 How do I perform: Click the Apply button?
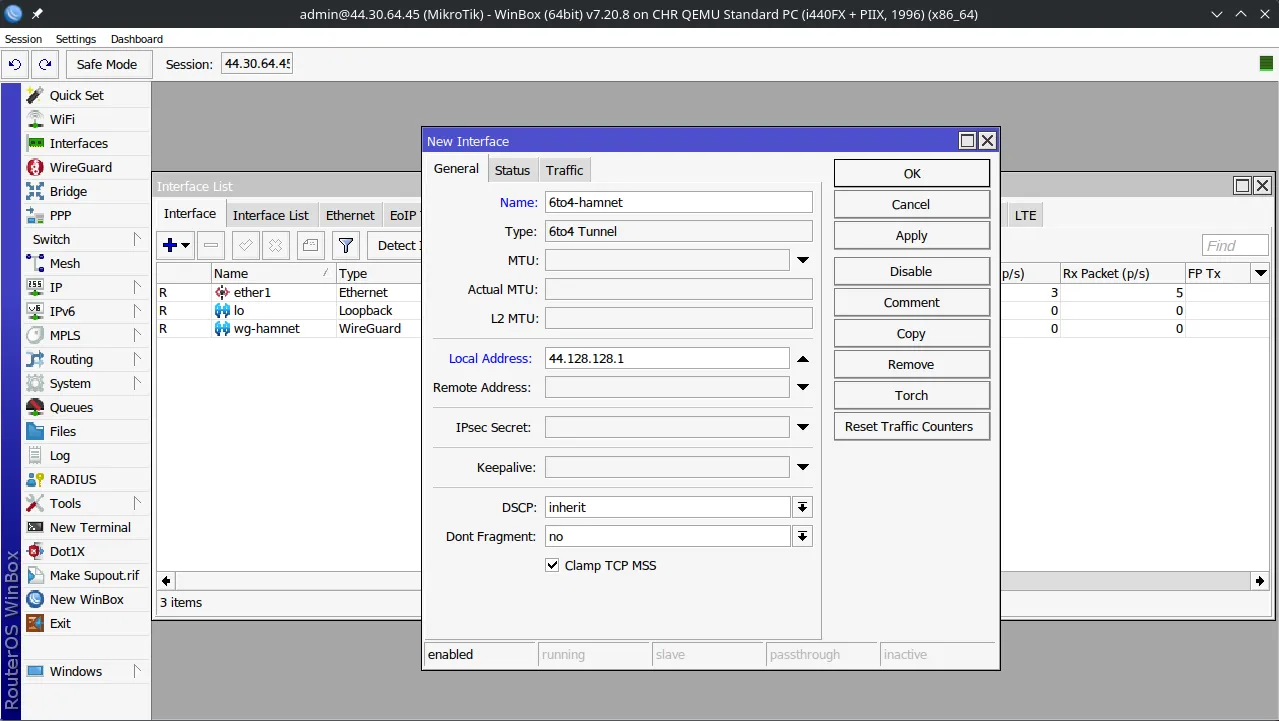point(911,236)
